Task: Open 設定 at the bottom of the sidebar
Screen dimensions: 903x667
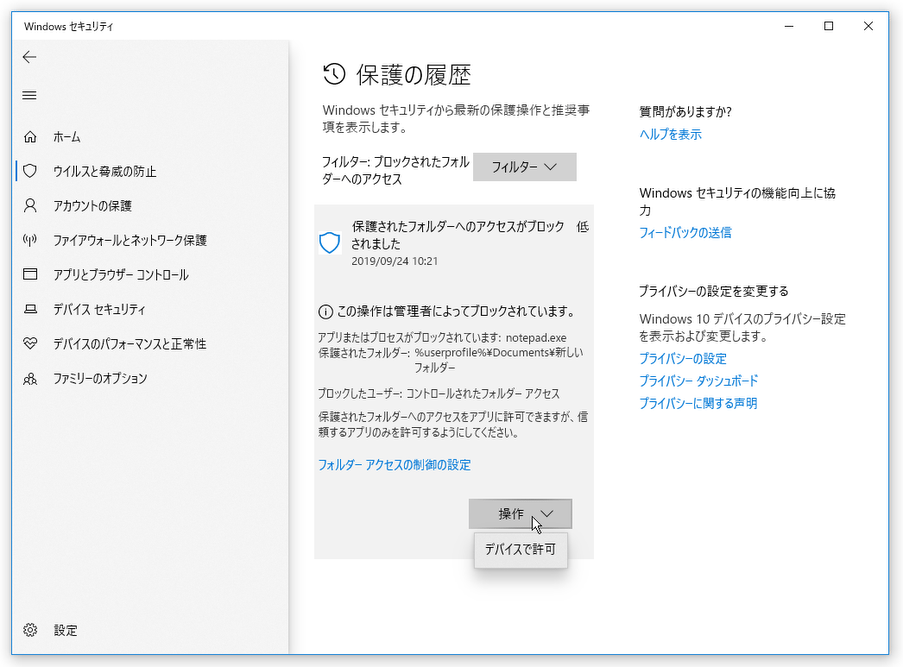Action: pyautogui.click(x=65, y=630)
